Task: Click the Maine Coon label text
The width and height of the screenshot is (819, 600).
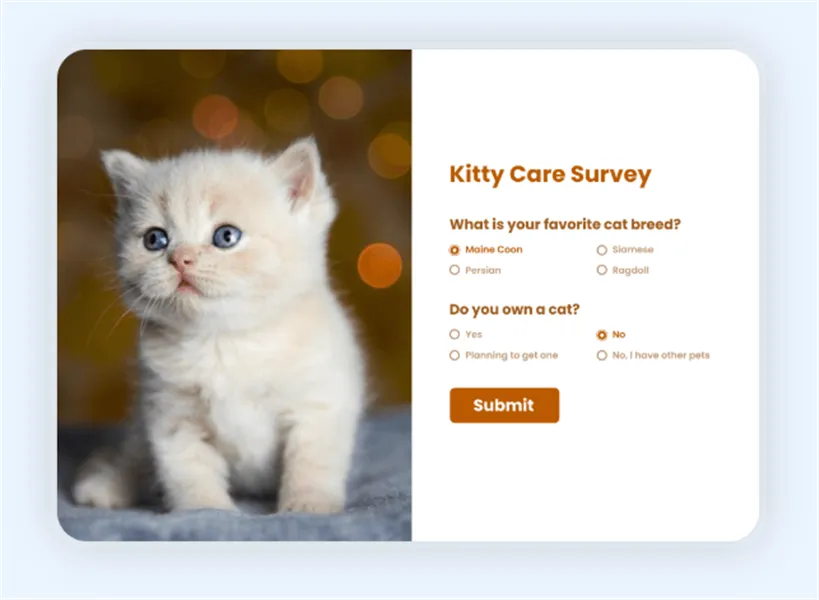Action: (494, 250)
